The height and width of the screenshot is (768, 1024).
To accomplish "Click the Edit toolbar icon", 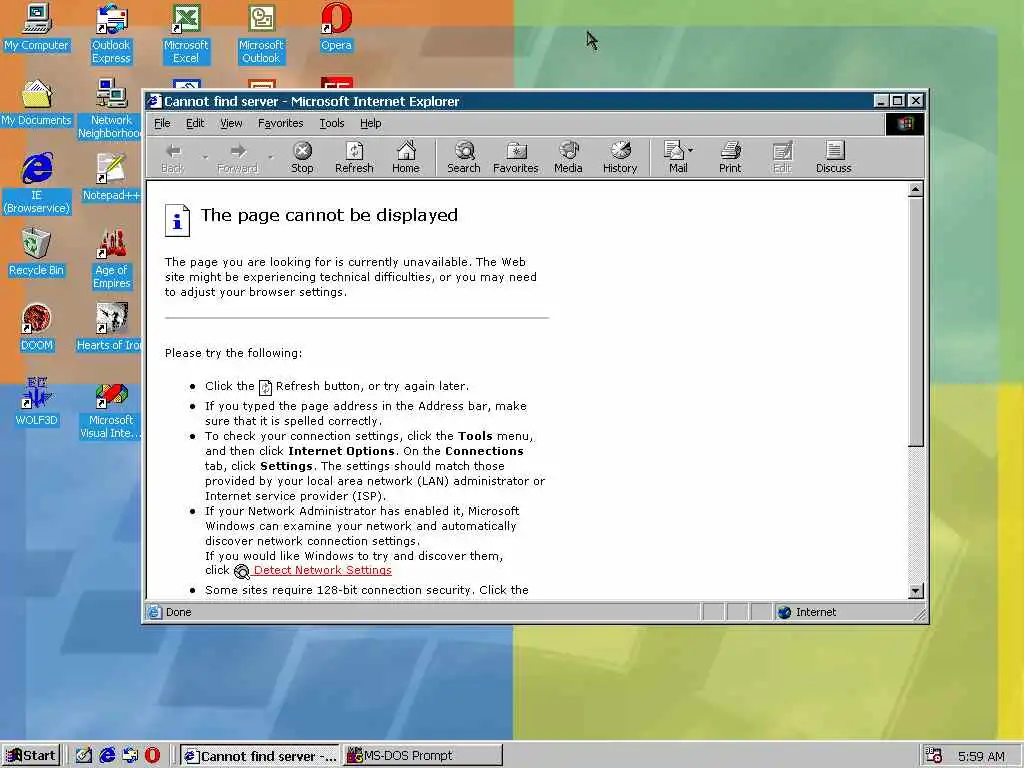I will (x=782, y=157).
